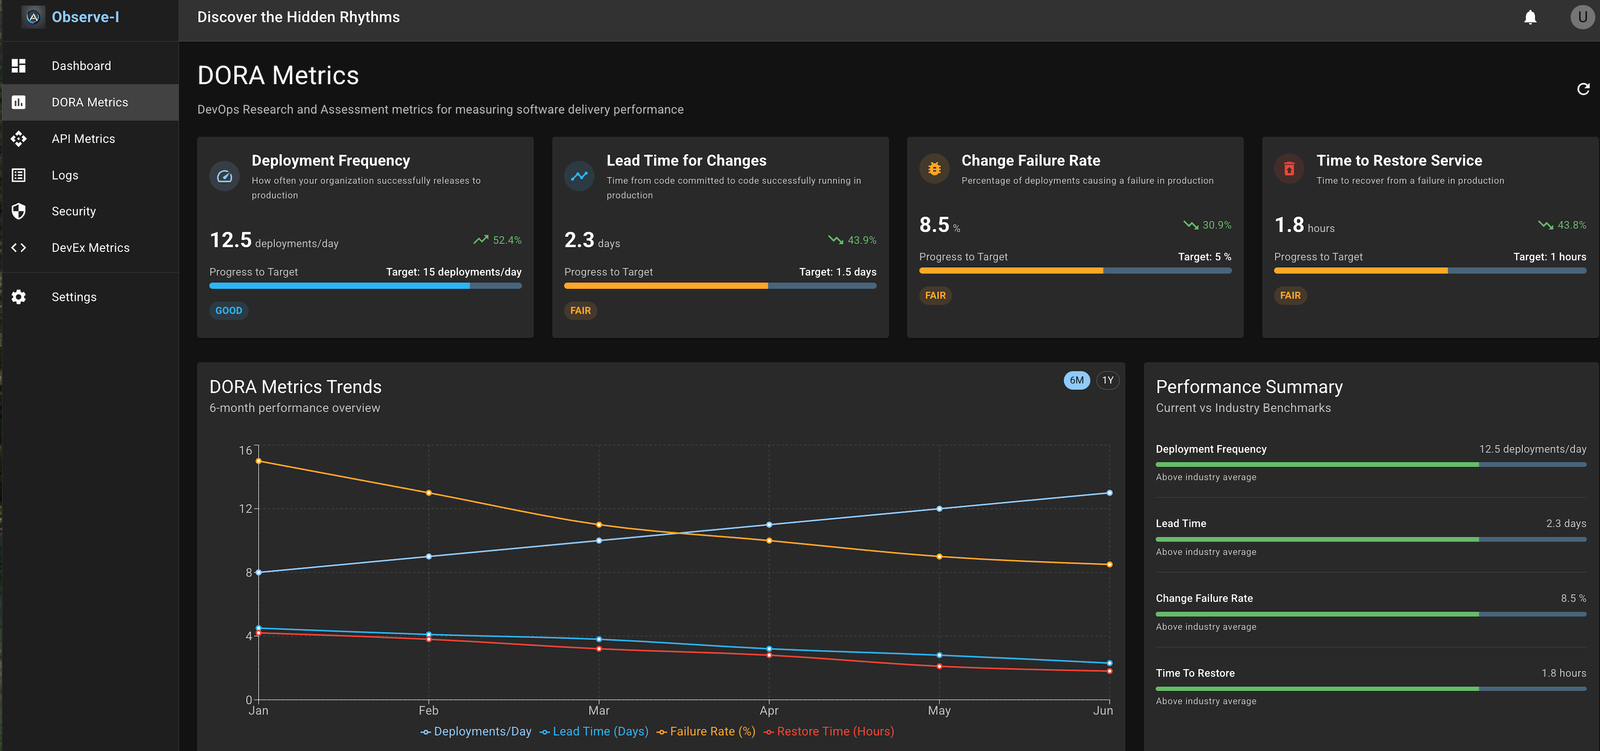
Task: Click the May Restore Time data point
Action: (939, 667)
